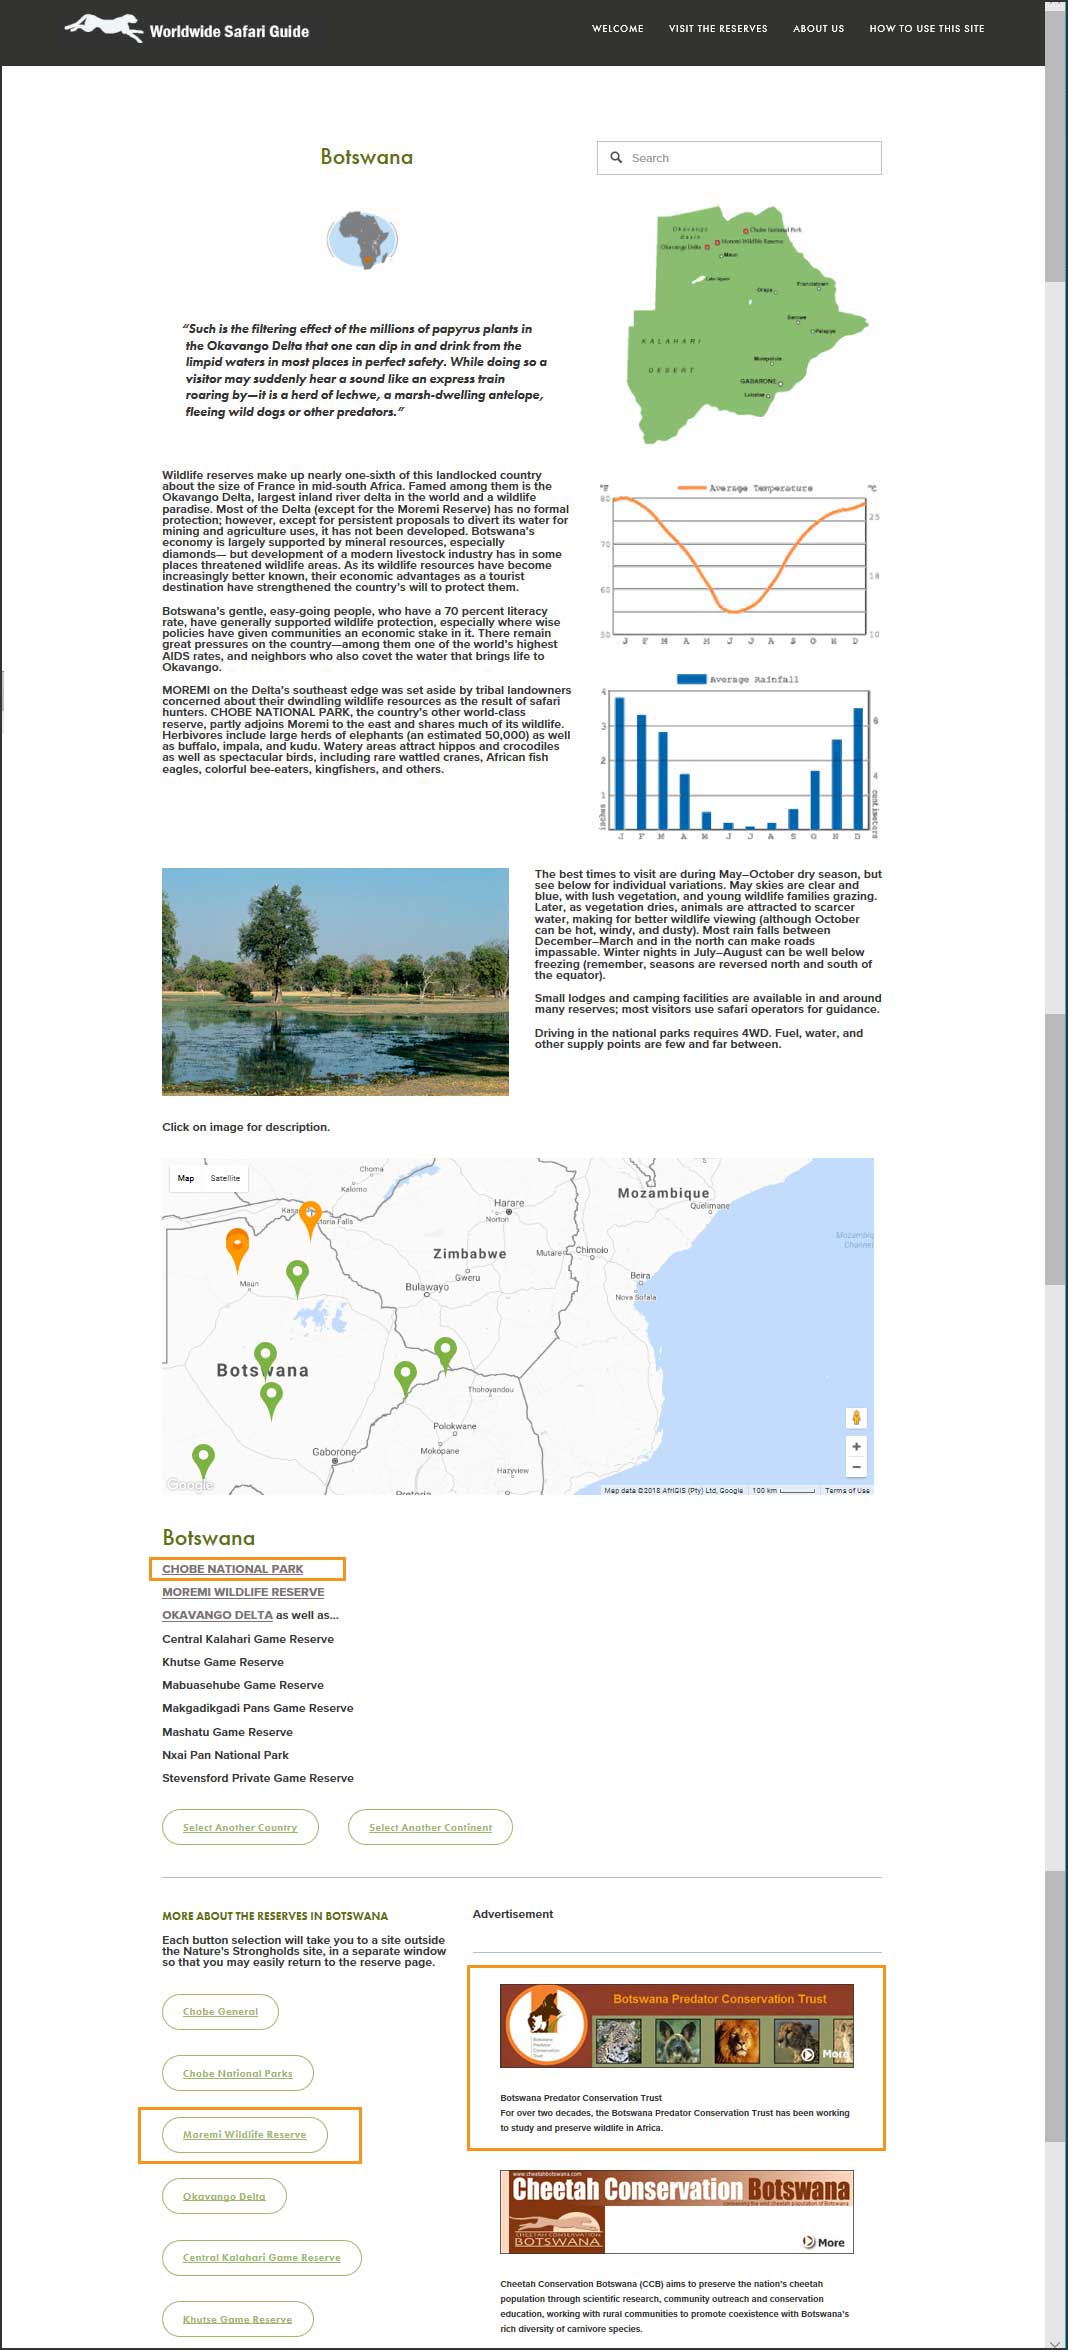Click Select Another Continent button
This screenshot has height=2350, width=1068.
(x=430, y=1827)
